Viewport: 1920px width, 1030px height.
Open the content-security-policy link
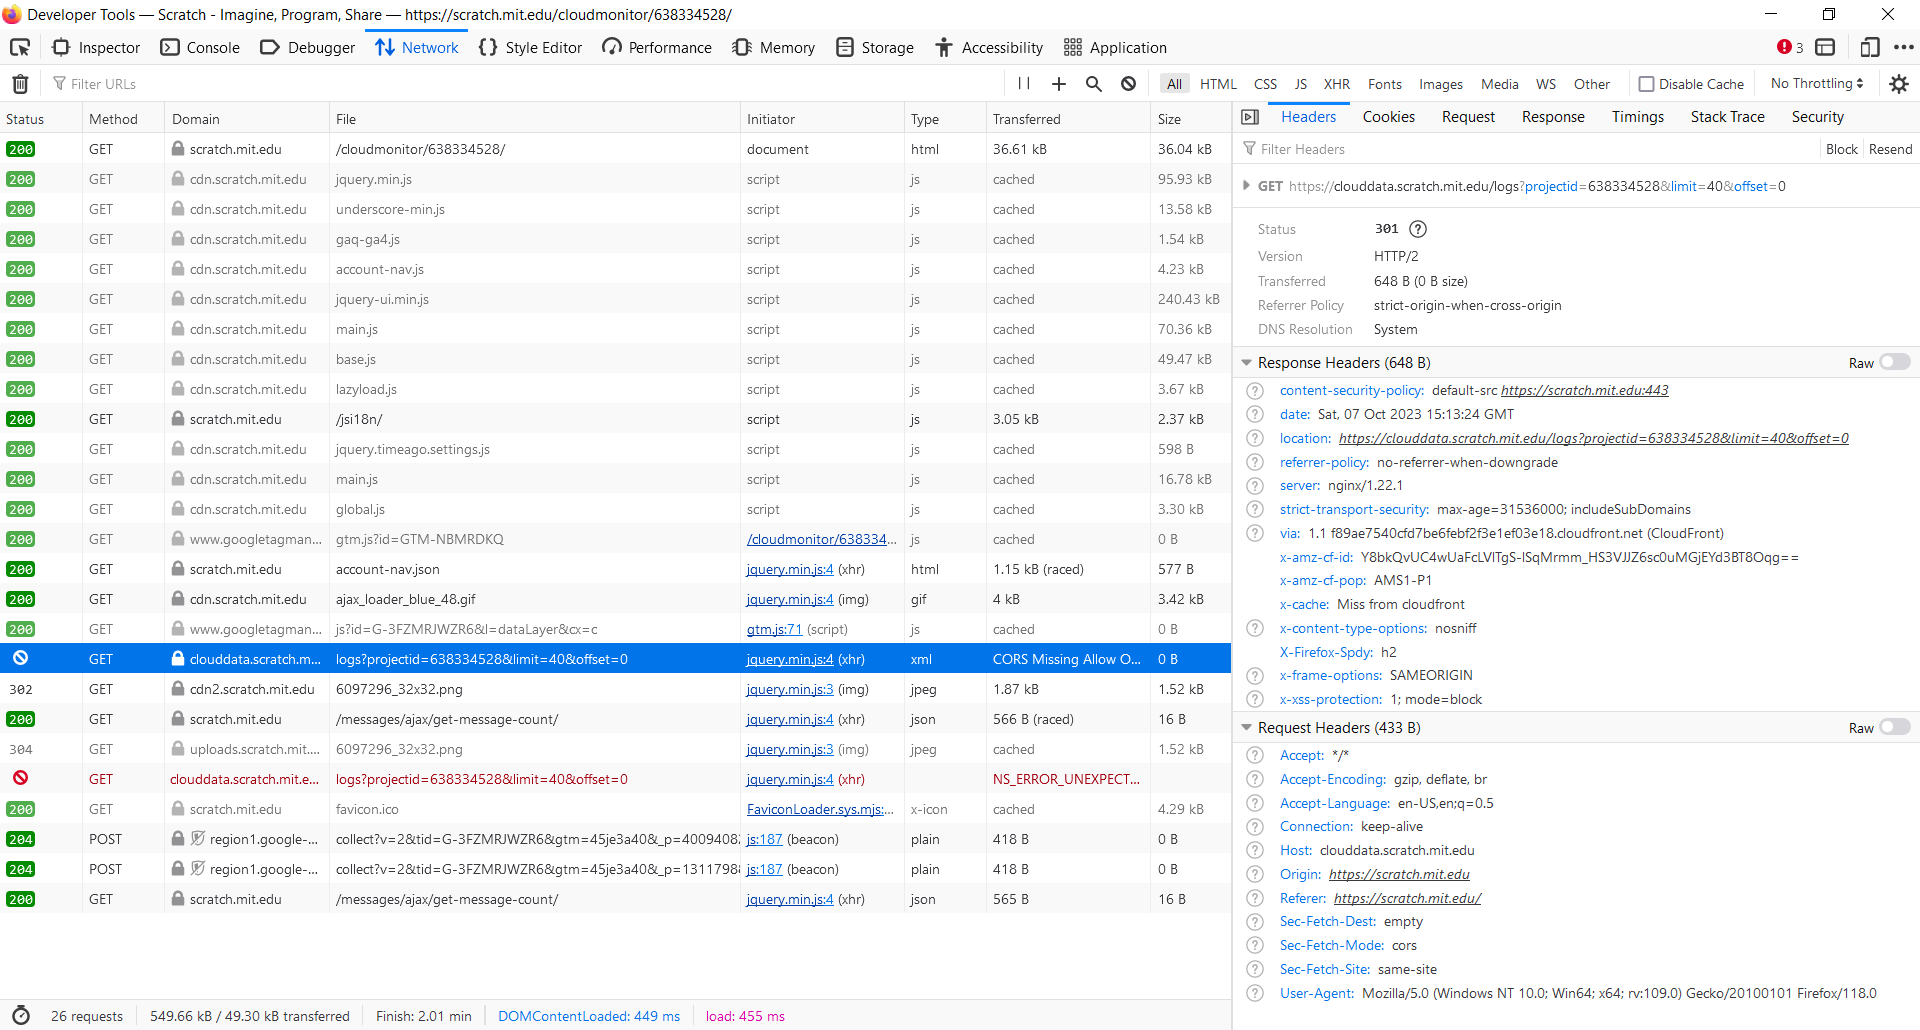tap(1584, 390)
